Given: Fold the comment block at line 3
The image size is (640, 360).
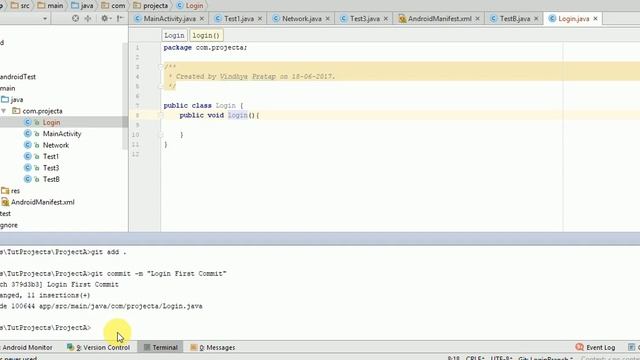Looking at the screenshot, I should (x=161, y=67).
